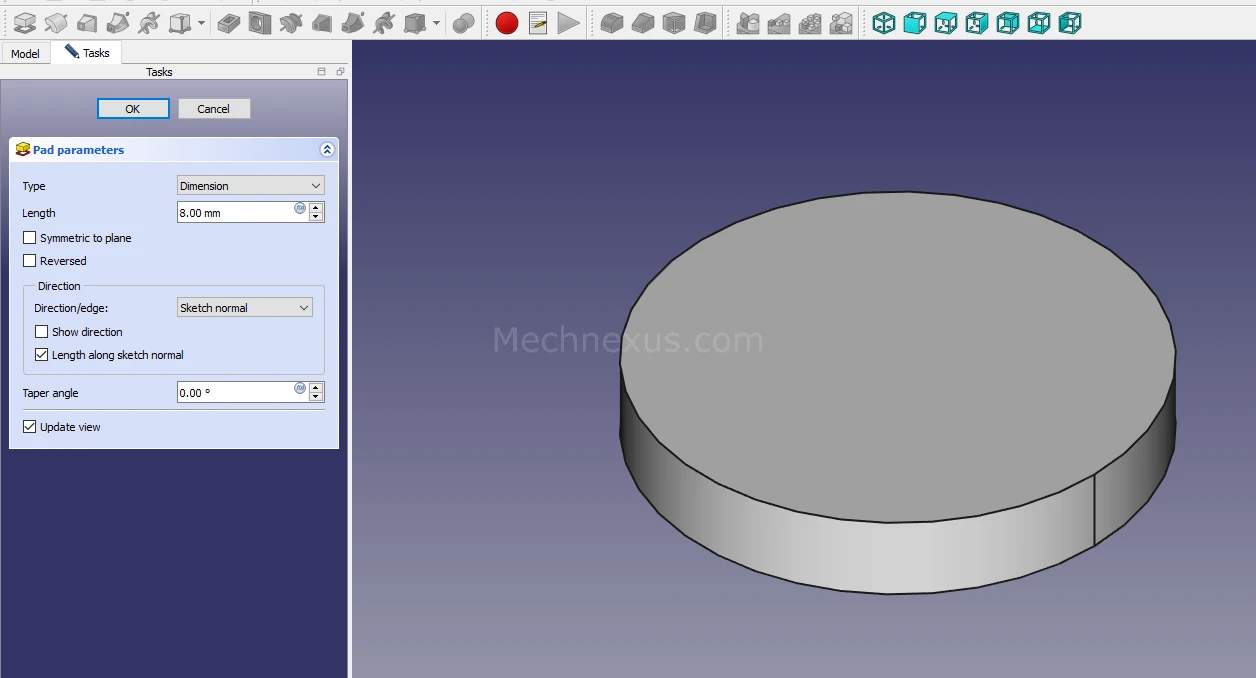Switch to isometric view cube icon
The width and height of the screenshot is (1256, 678).
(x=884, y=22)
